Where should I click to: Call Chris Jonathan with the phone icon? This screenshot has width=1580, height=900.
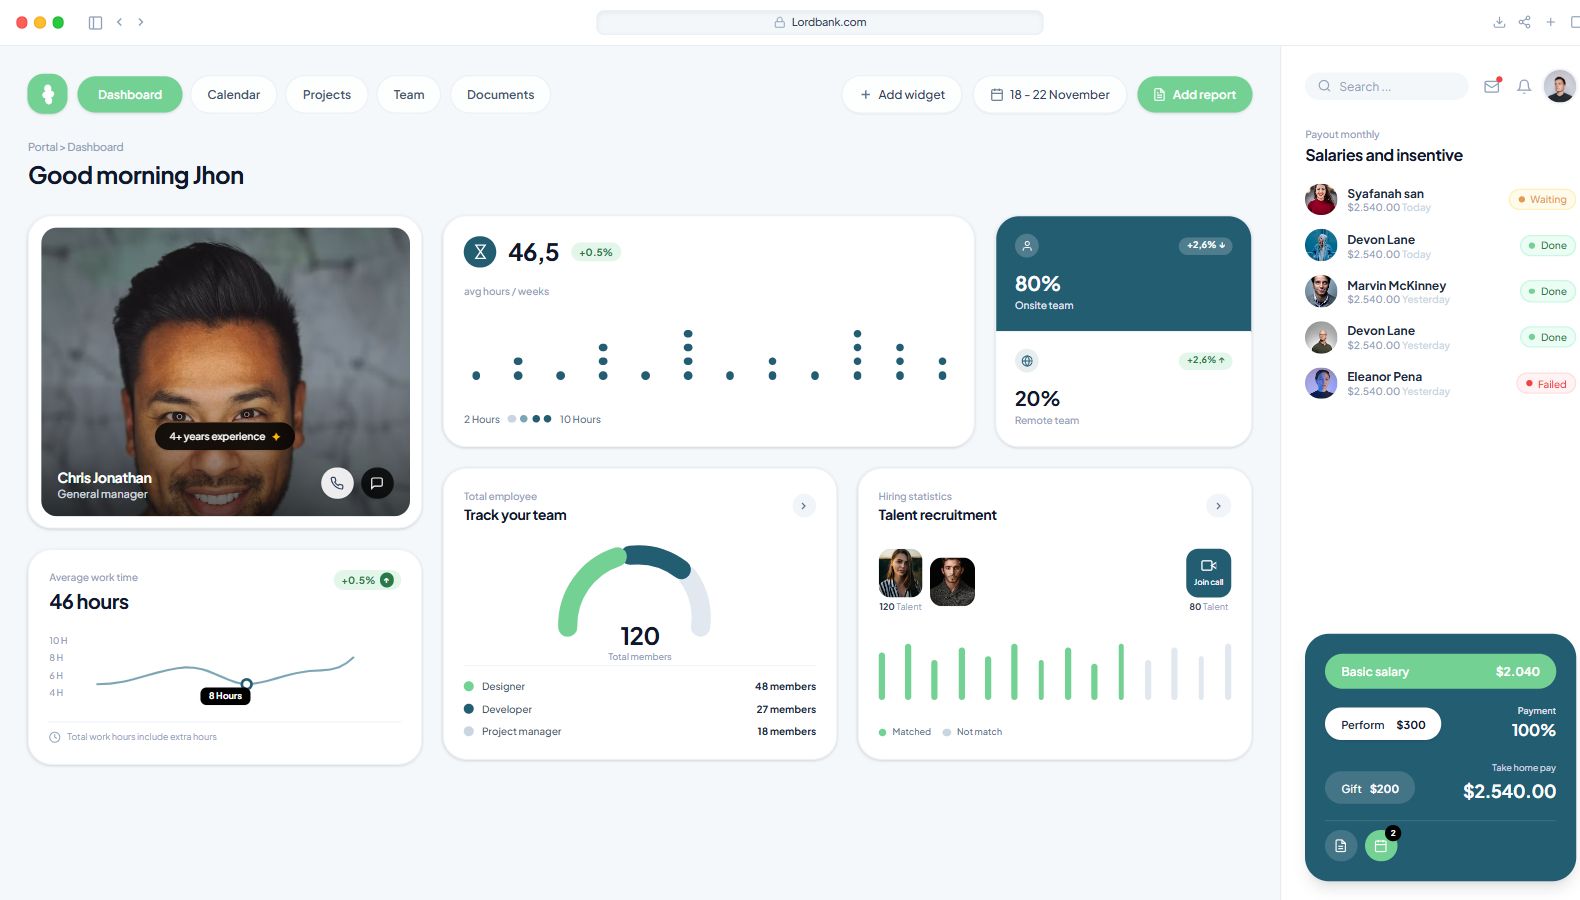[337, 483]
